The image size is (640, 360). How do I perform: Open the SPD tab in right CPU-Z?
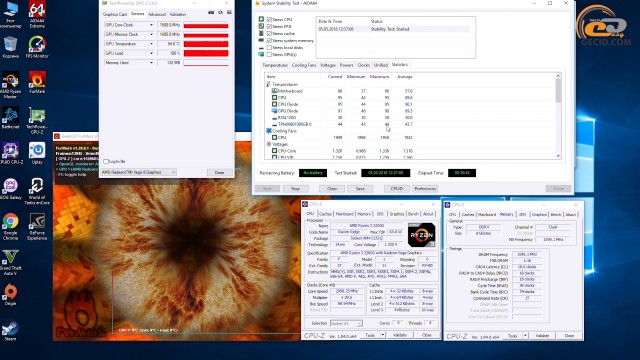pyautogui.click(x=522, y=215)
